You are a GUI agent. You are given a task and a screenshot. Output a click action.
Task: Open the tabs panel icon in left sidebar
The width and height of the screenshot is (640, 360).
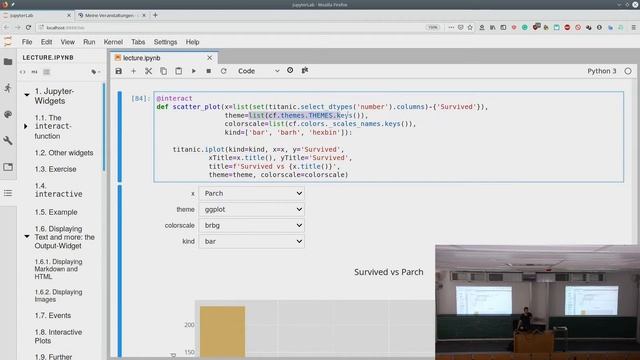(8, 167)
